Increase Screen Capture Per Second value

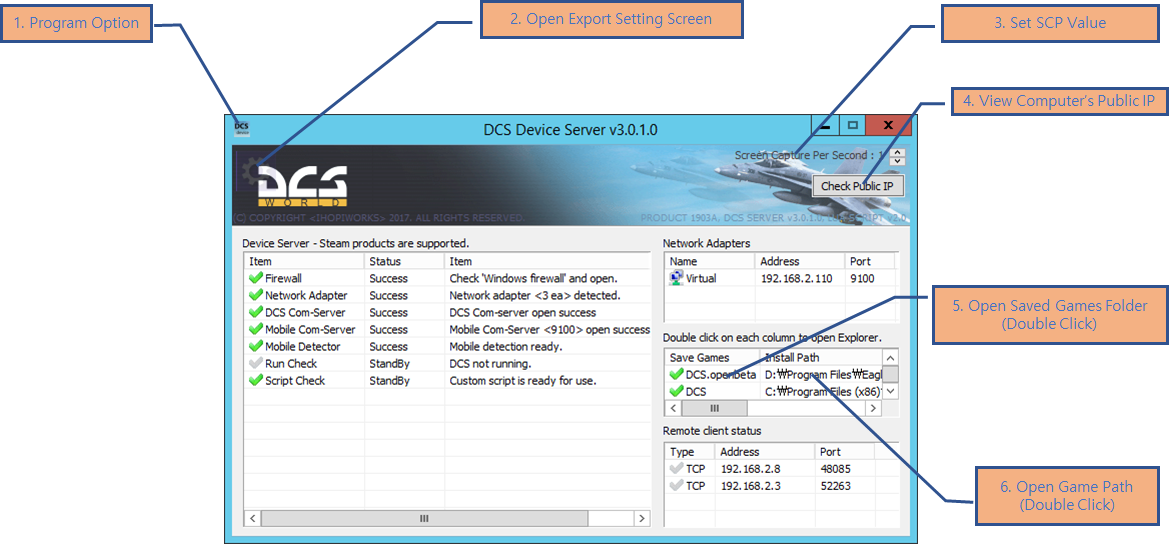point(898,151)
